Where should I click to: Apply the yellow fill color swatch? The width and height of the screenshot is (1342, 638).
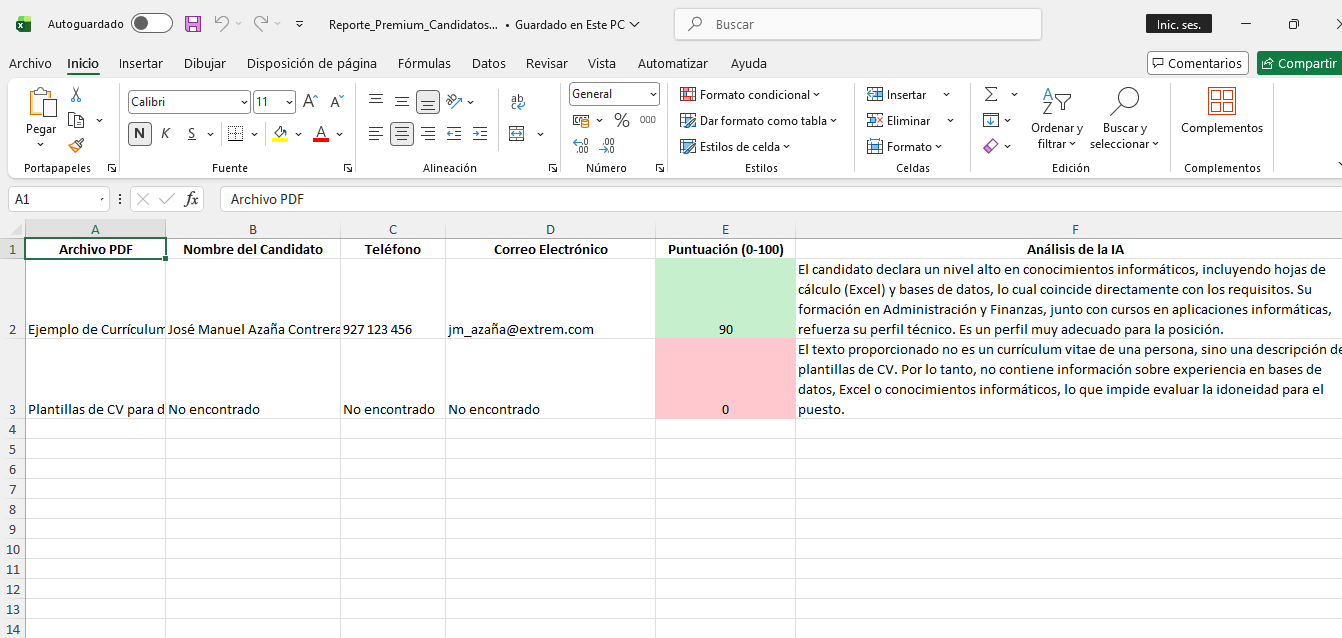[x=280, y=133]
